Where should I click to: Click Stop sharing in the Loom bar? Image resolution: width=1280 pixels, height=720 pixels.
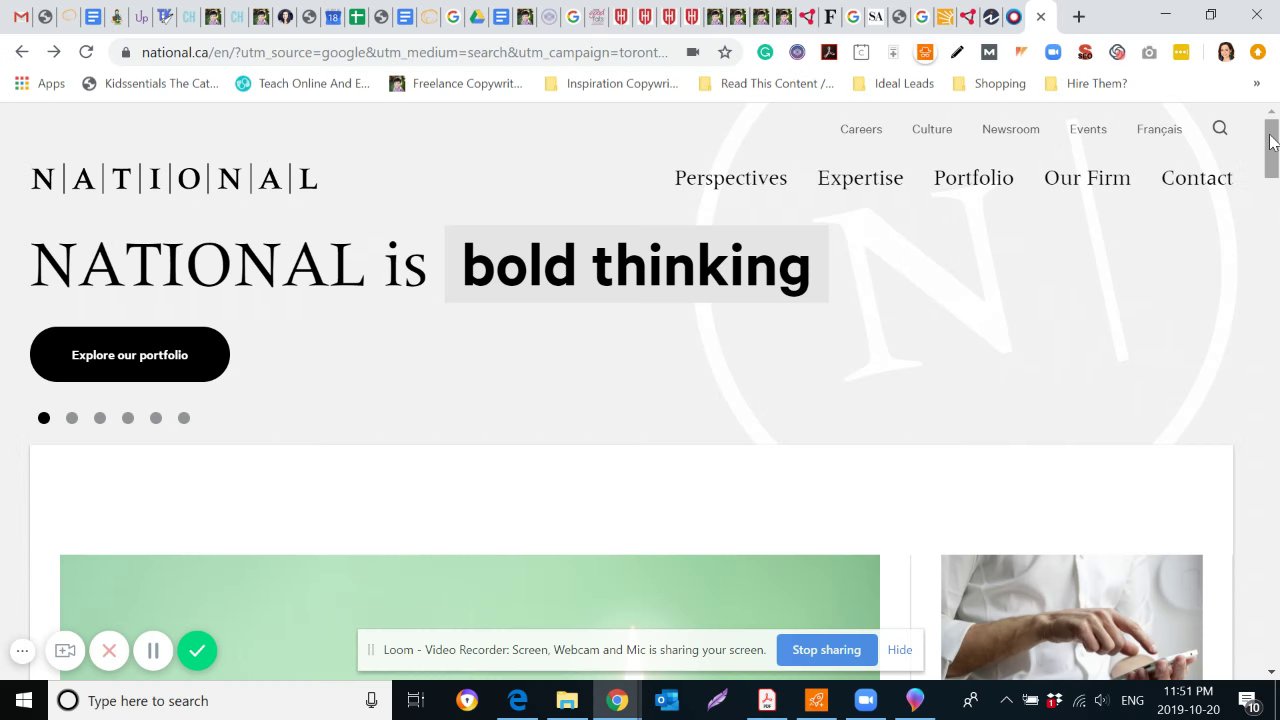tap(826, 650)
